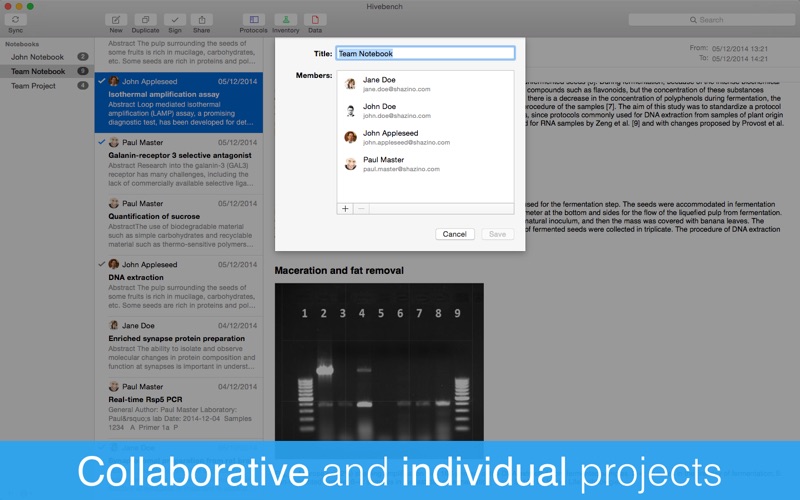Click into the Title text field

pos(425,54)
